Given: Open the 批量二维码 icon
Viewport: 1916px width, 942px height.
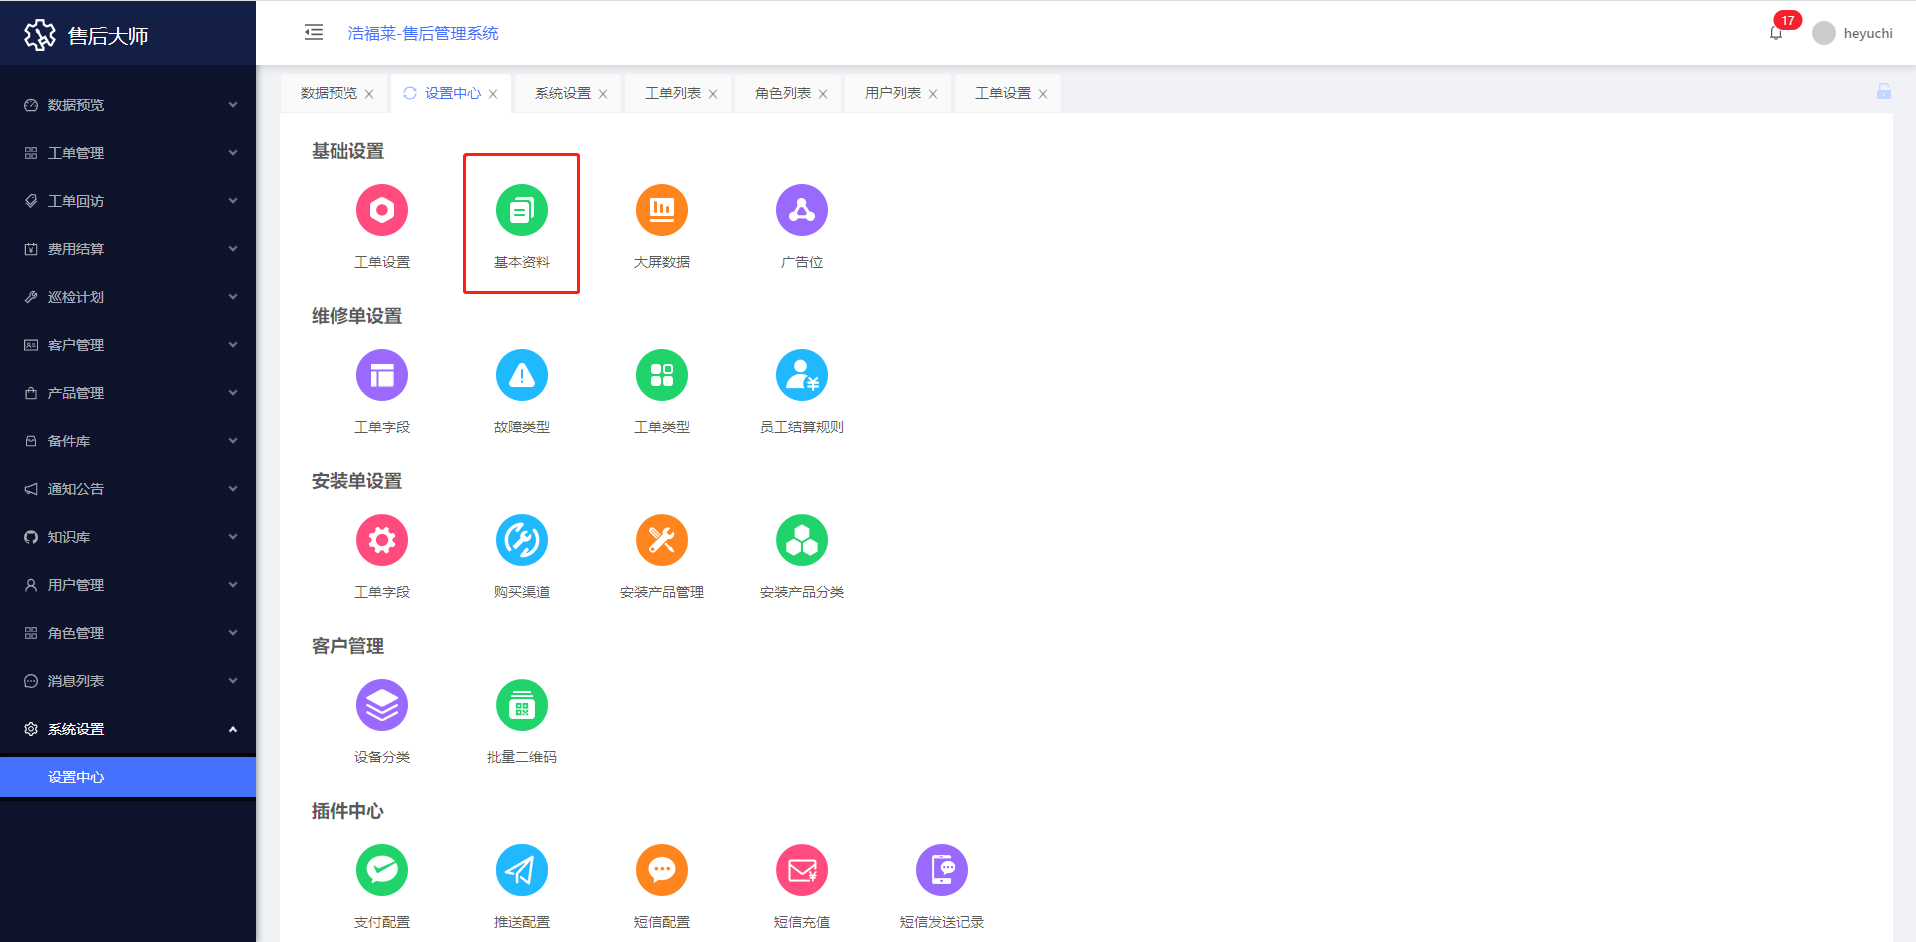Looking at the screenshot, I should (x=521, y=705).
